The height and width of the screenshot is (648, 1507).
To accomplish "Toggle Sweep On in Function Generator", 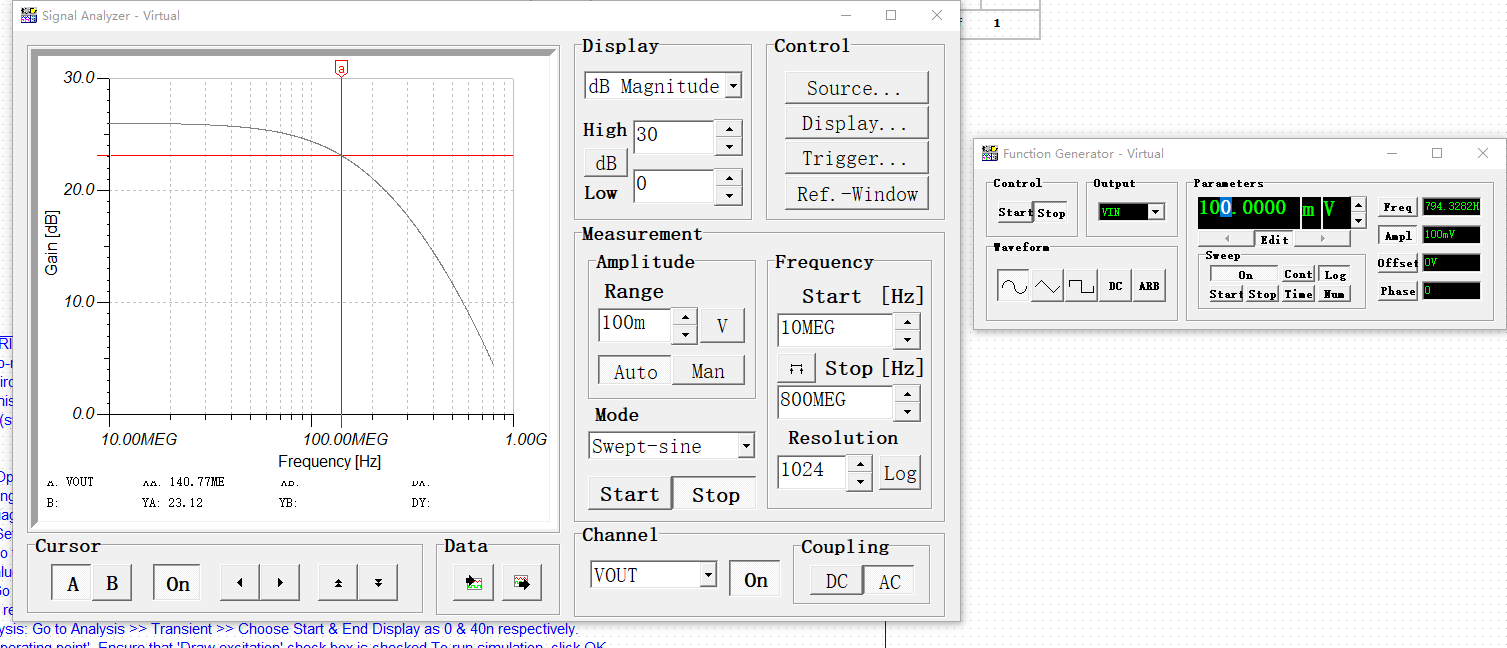I will tap(1245, 275).
